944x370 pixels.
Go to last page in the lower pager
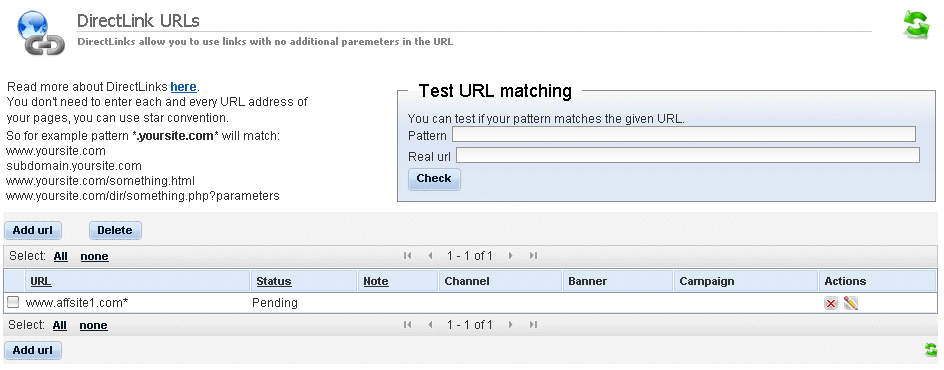533,325
